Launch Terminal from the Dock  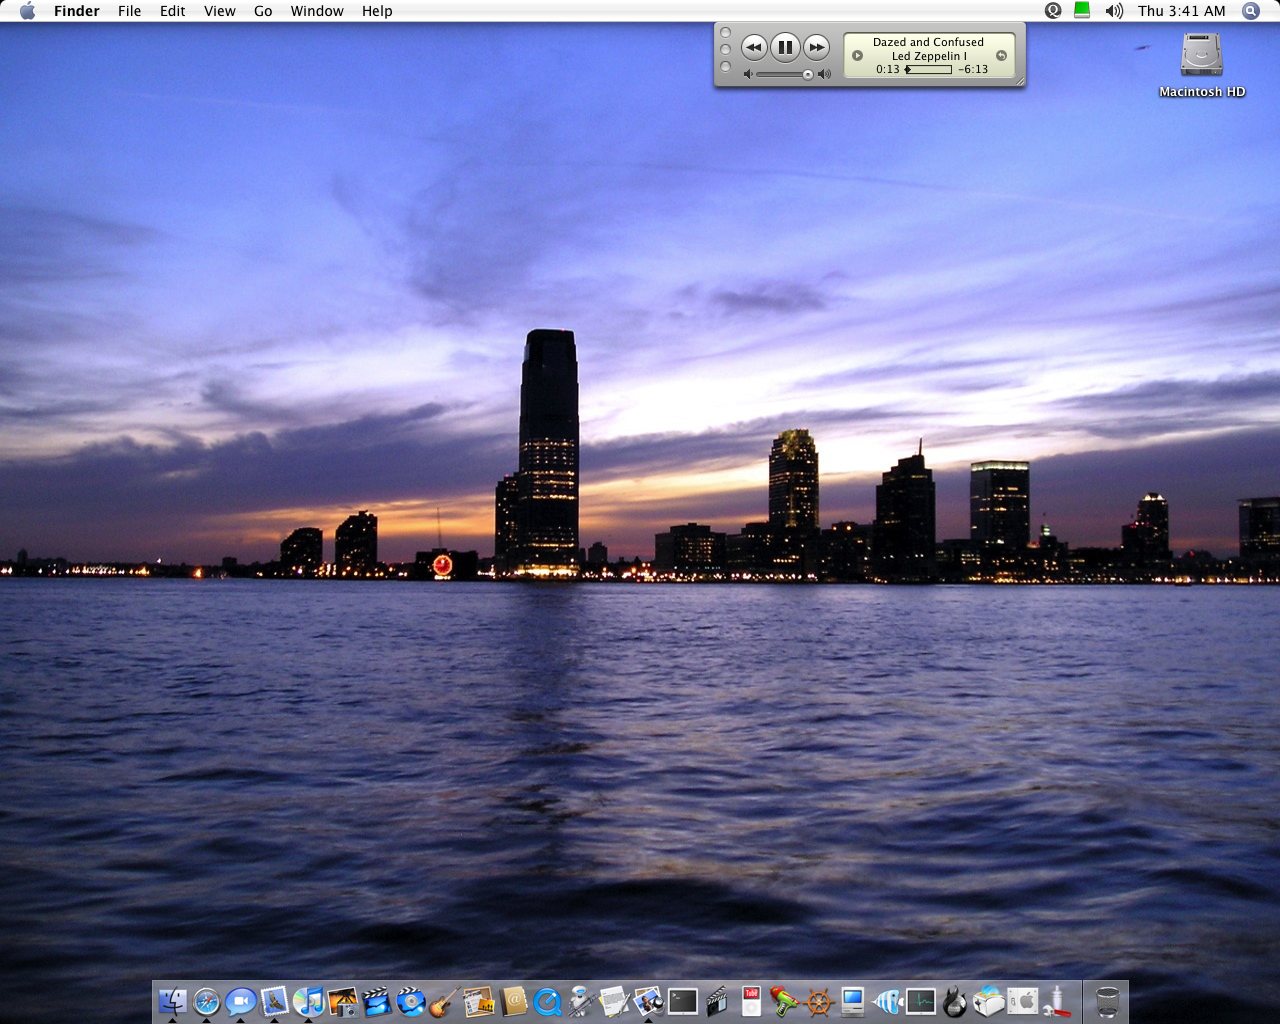click(682, 1001)
